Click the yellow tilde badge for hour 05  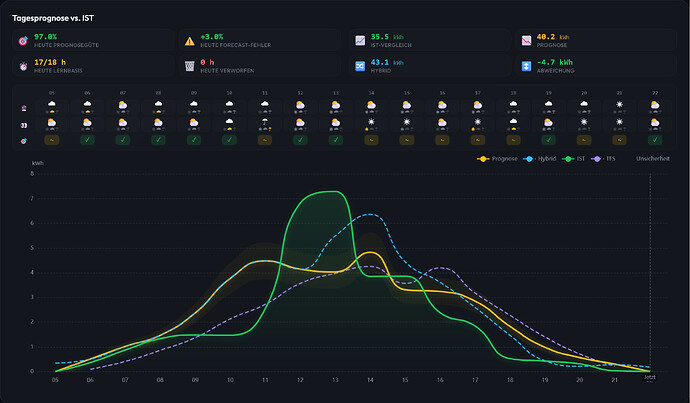click(52, 140)
